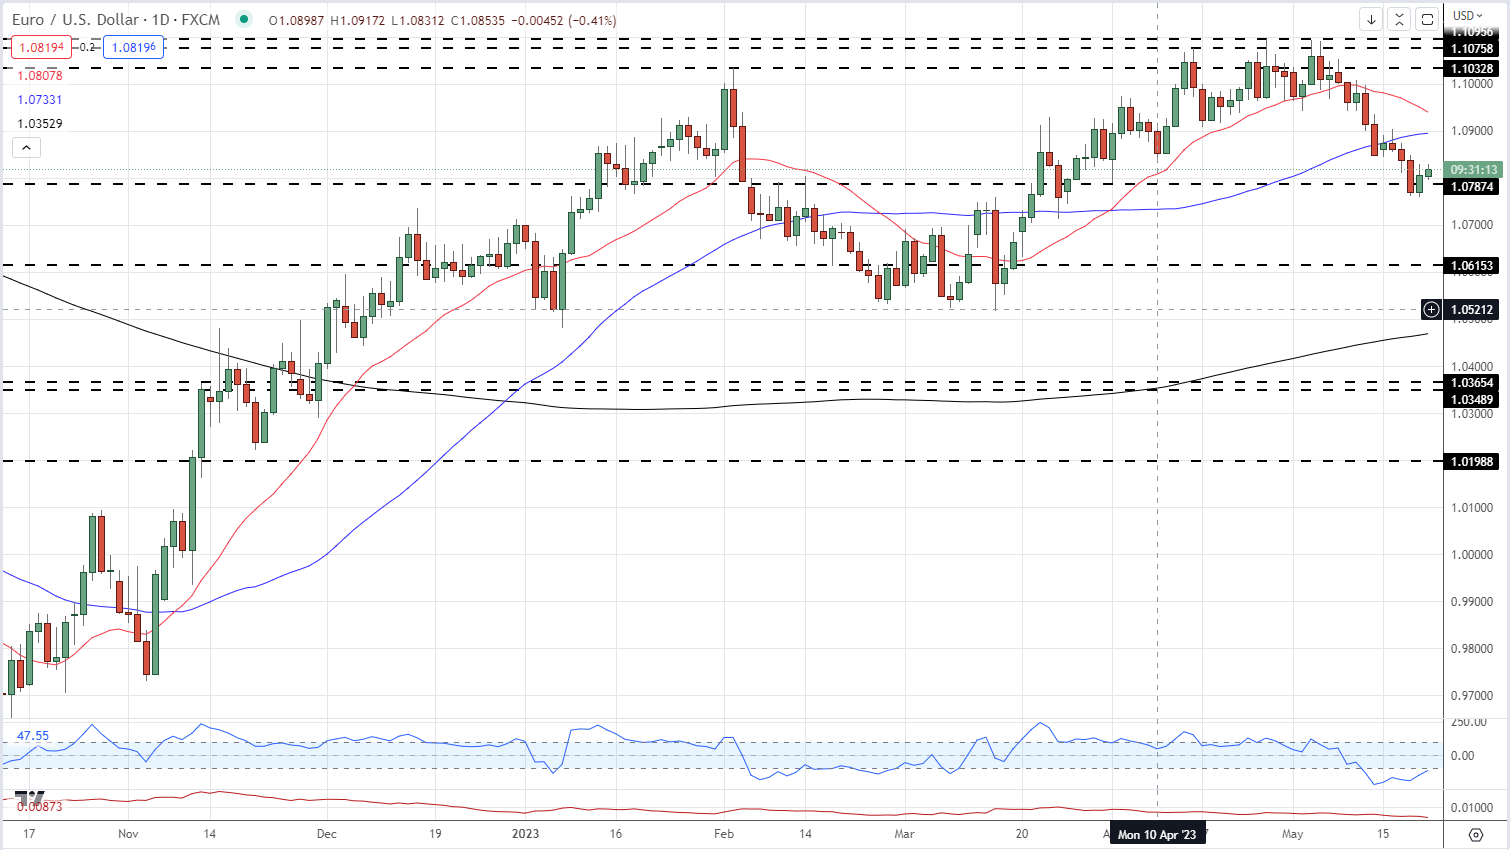Click the price label 1.10758
This screenshot has height=850, width=1510.
coord(1472,49)
